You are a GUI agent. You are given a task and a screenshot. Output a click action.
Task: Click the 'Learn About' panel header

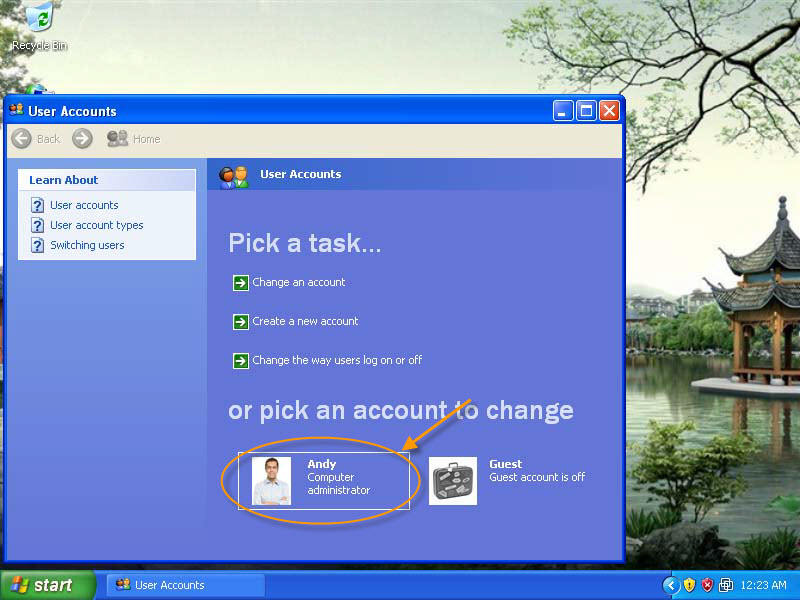click(x=107, y=180)
